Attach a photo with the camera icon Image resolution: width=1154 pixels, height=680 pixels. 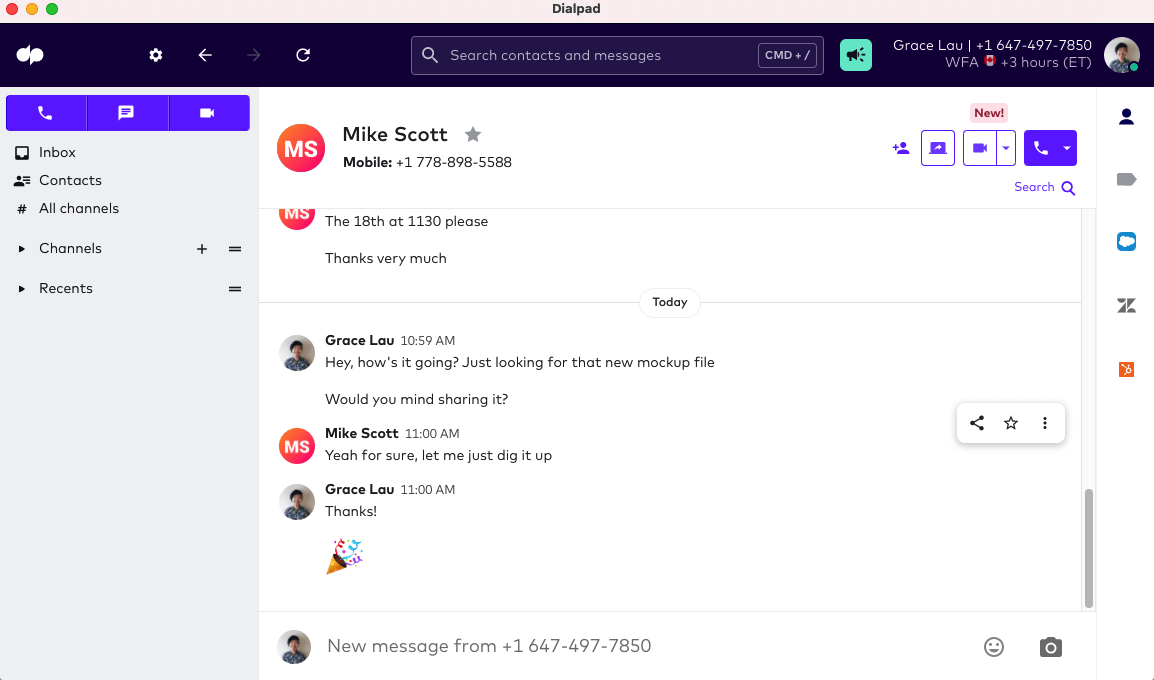[1050, 647]
